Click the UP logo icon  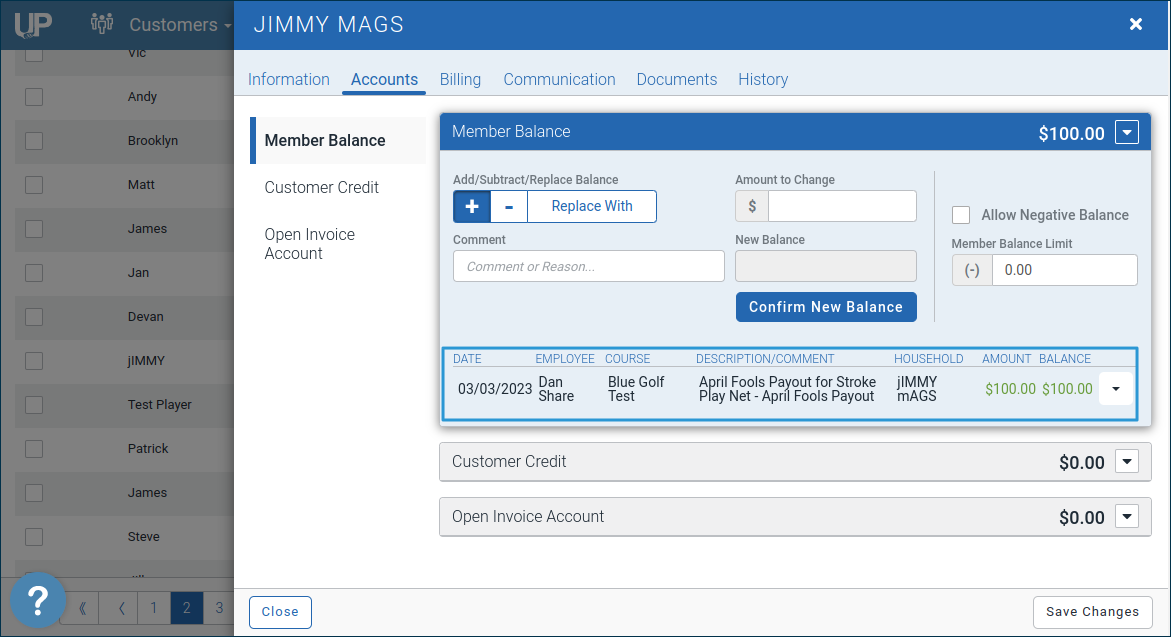pos(33,25)
